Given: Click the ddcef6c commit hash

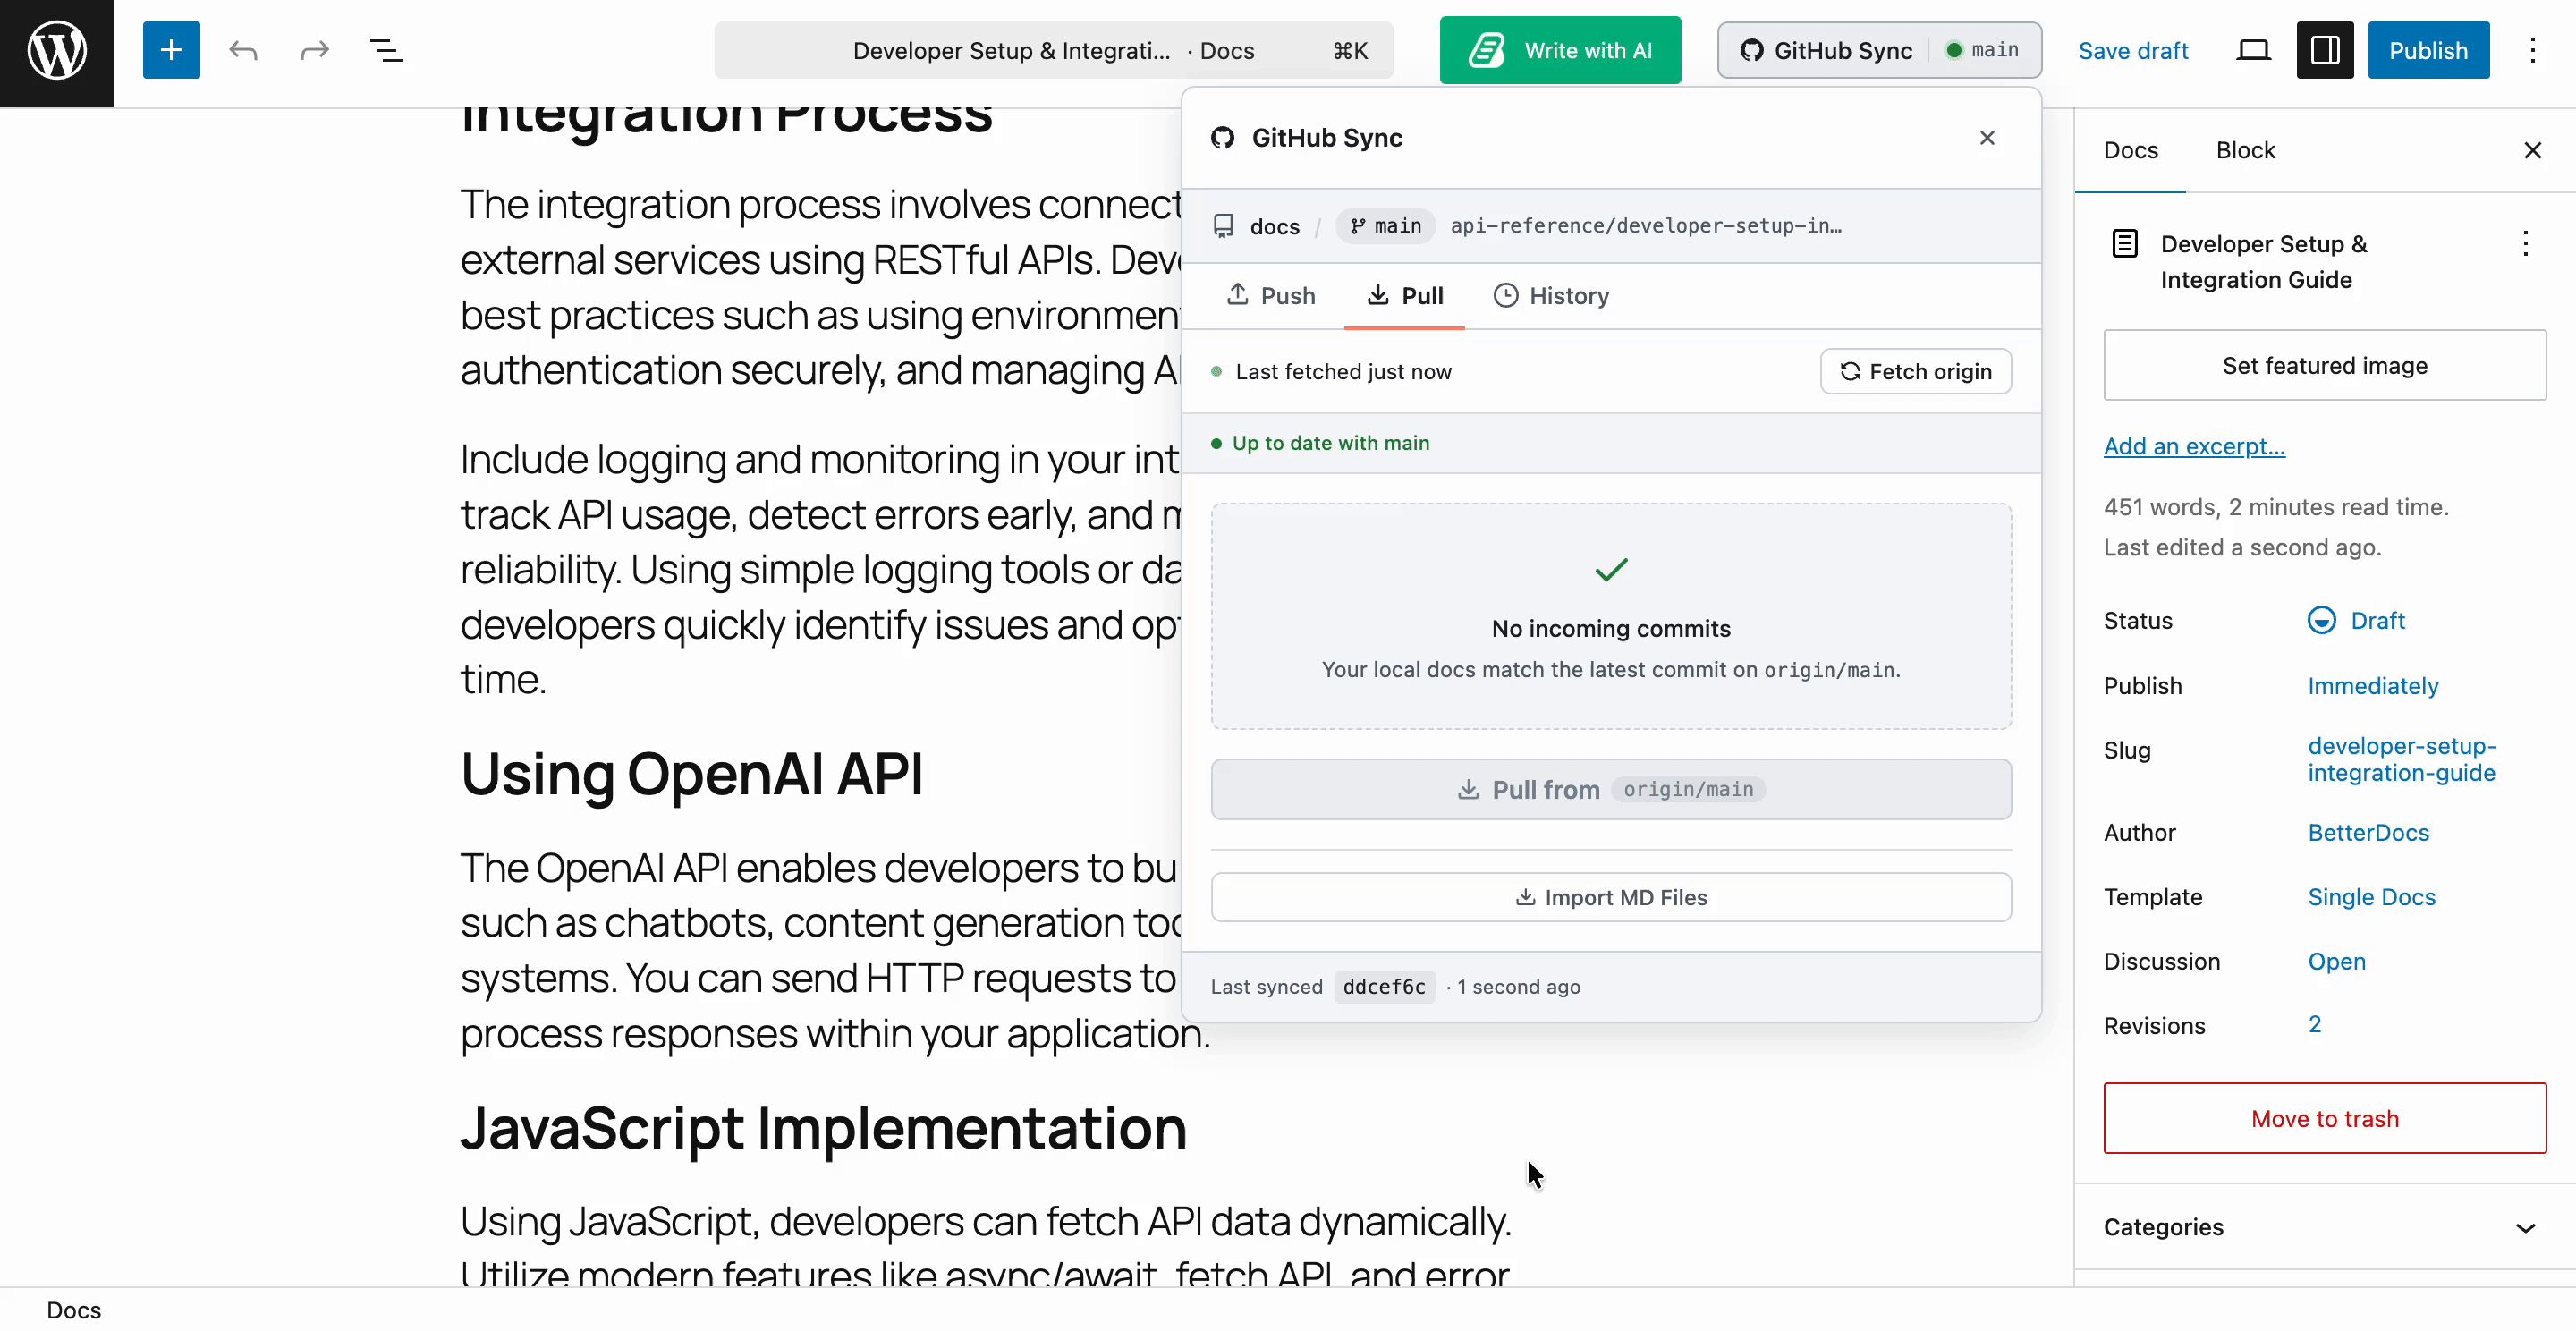Looking at the screenshot, I should tap(1384, 987).
